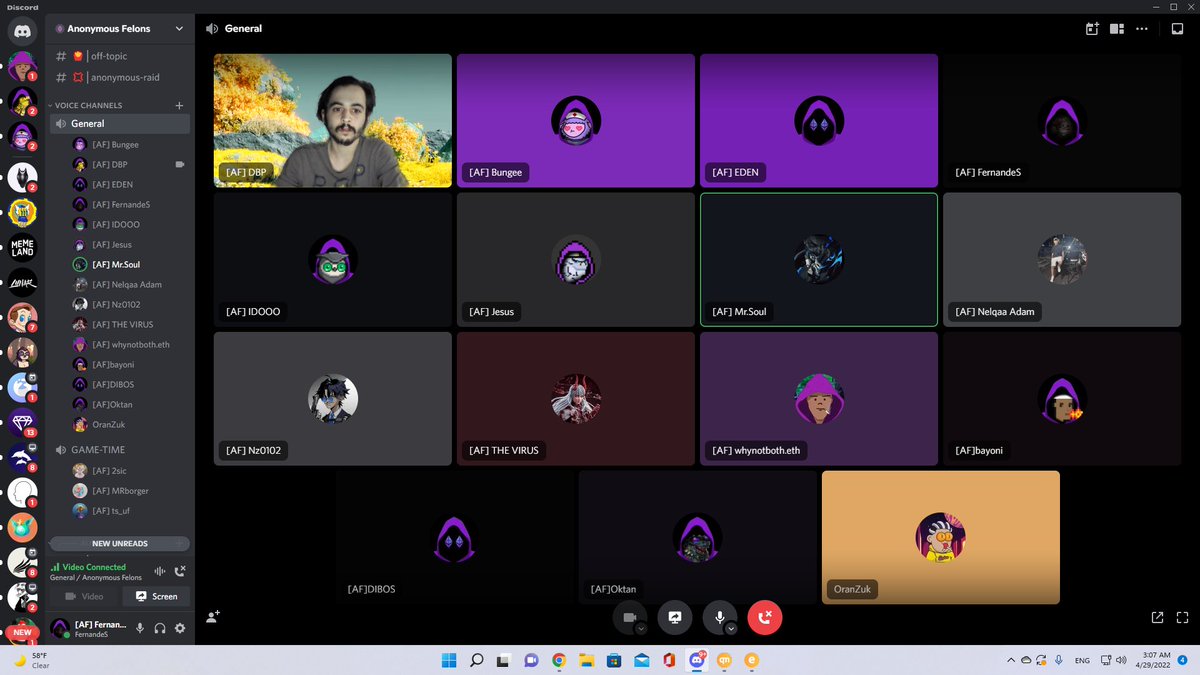The width and height of the screenshot is (1200, 675).
Task: Focus the OranZuk participant tile
Action: click(x=940, y=537)
